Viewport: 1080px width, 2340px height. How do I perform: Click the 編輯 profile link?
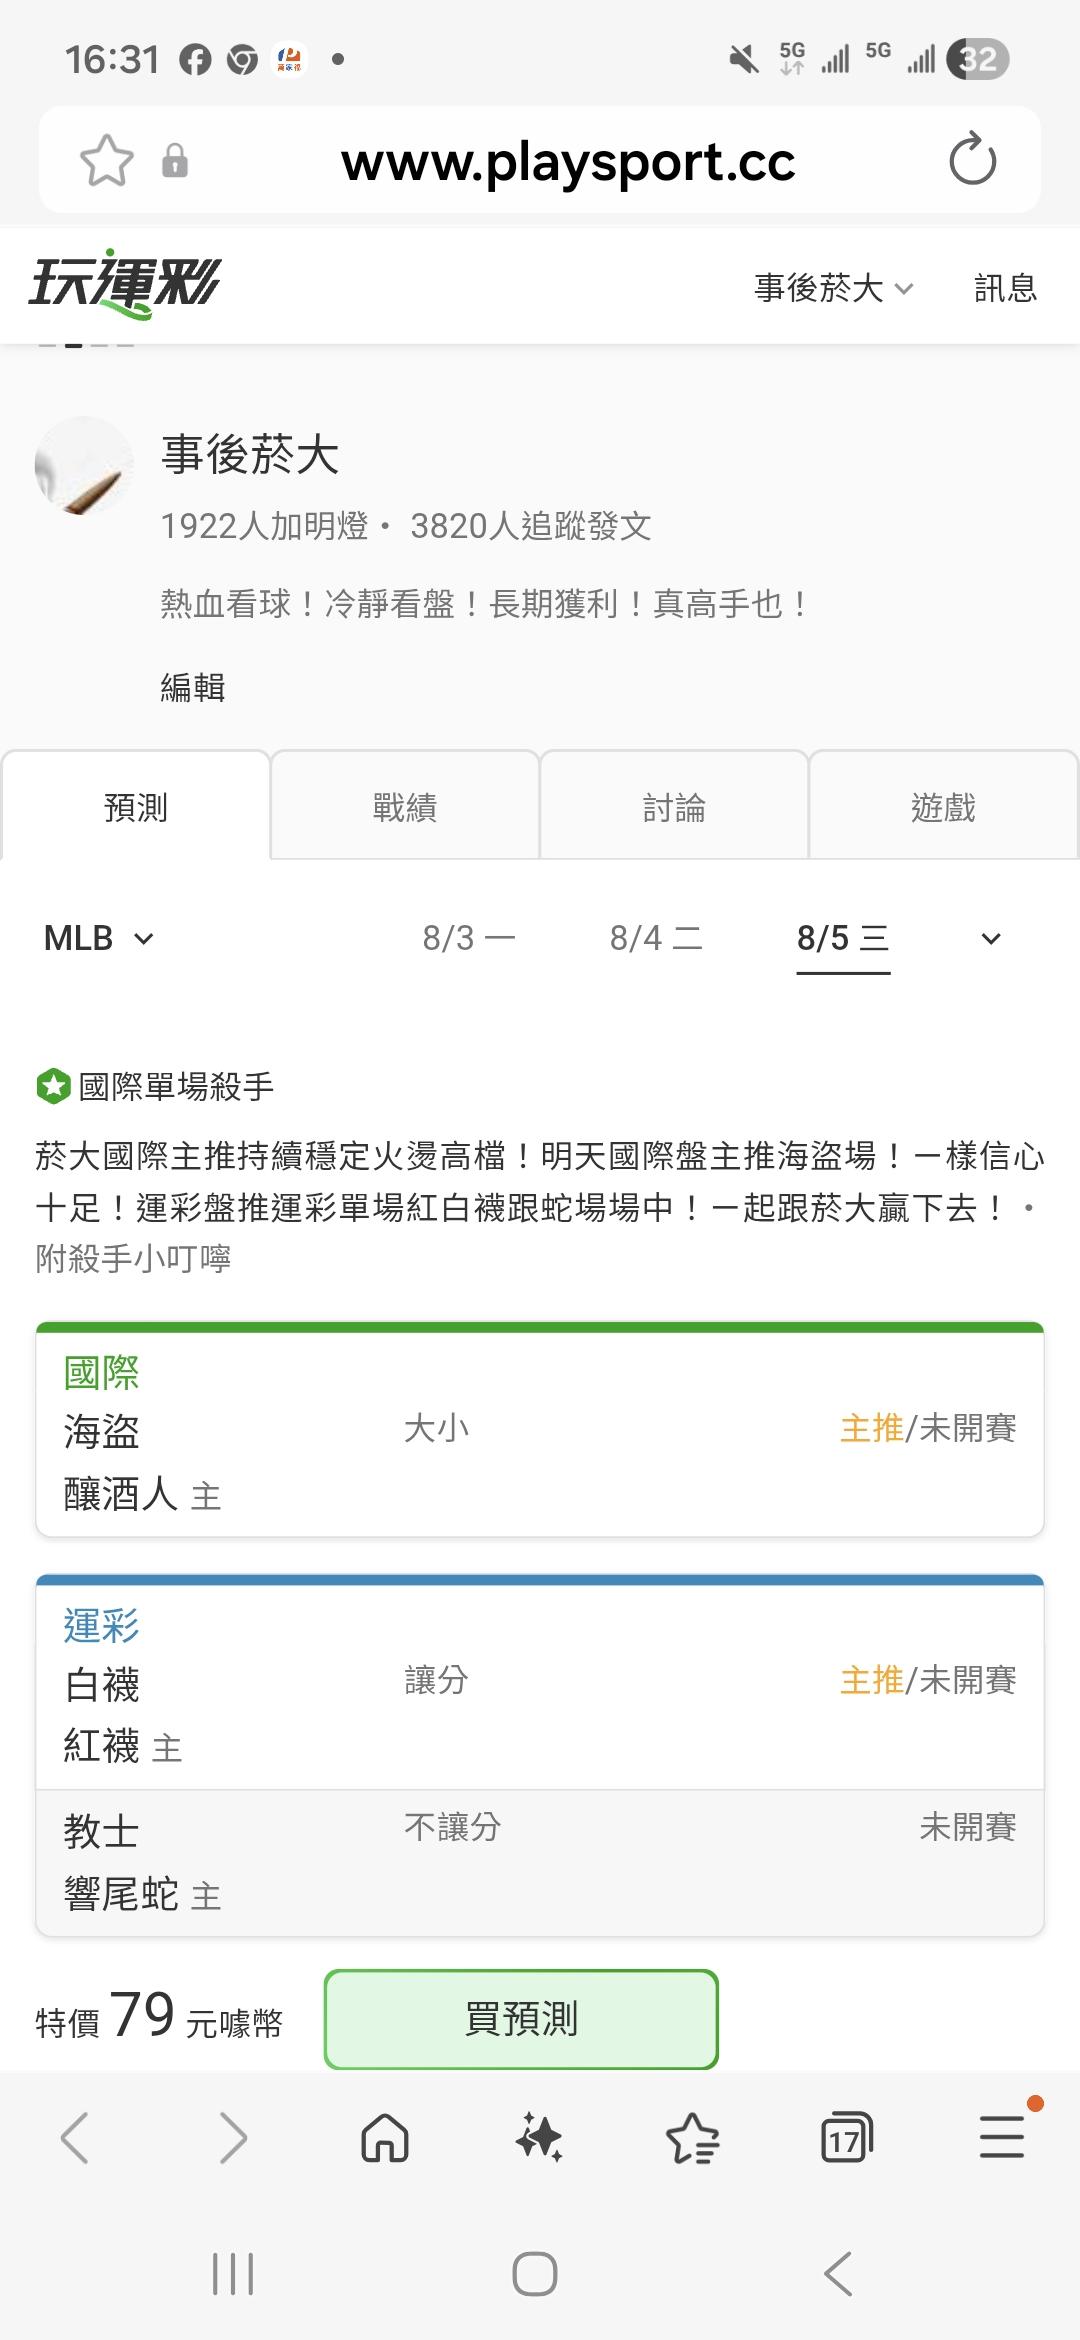pyautogui.click(x=193, y=688)
